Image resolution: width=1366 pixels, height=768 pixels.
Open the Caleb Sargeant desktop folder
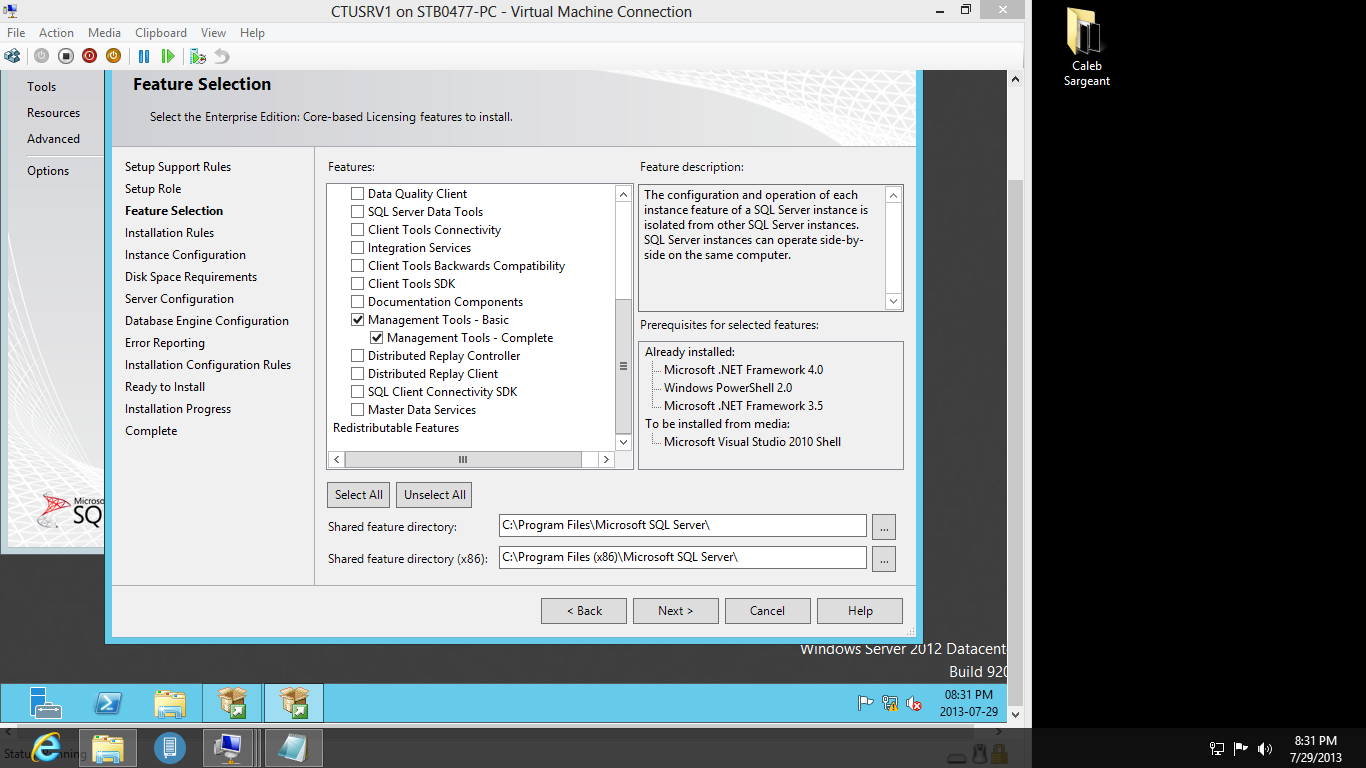tap(1086, 47)
